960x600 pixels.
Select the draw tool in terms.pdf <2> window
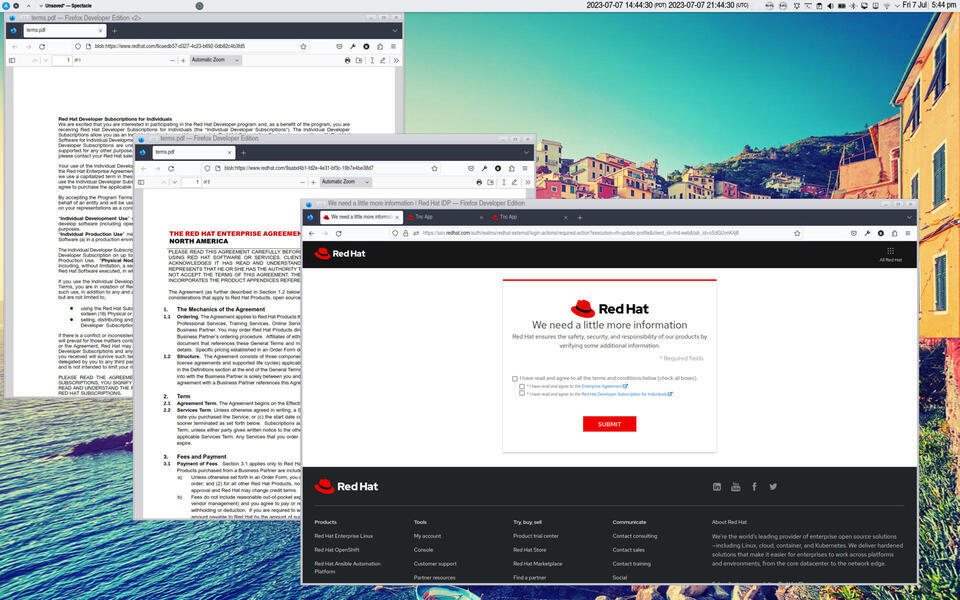coord(383,61)
